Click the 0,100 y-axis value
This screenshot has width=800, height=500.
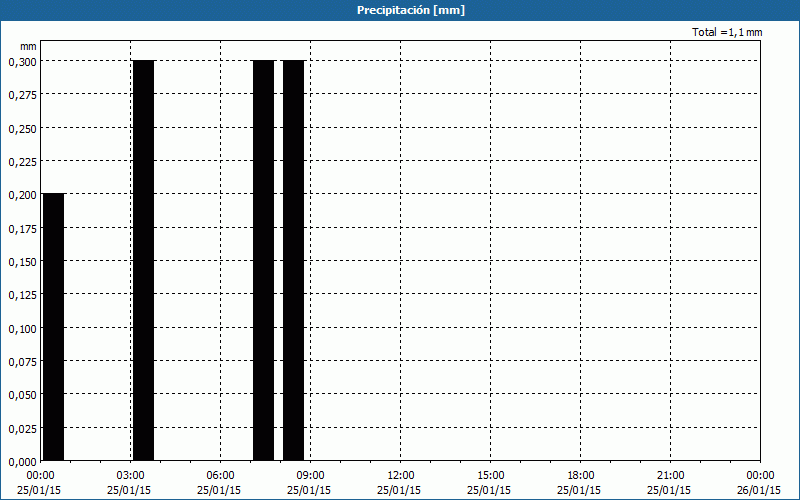22,329
